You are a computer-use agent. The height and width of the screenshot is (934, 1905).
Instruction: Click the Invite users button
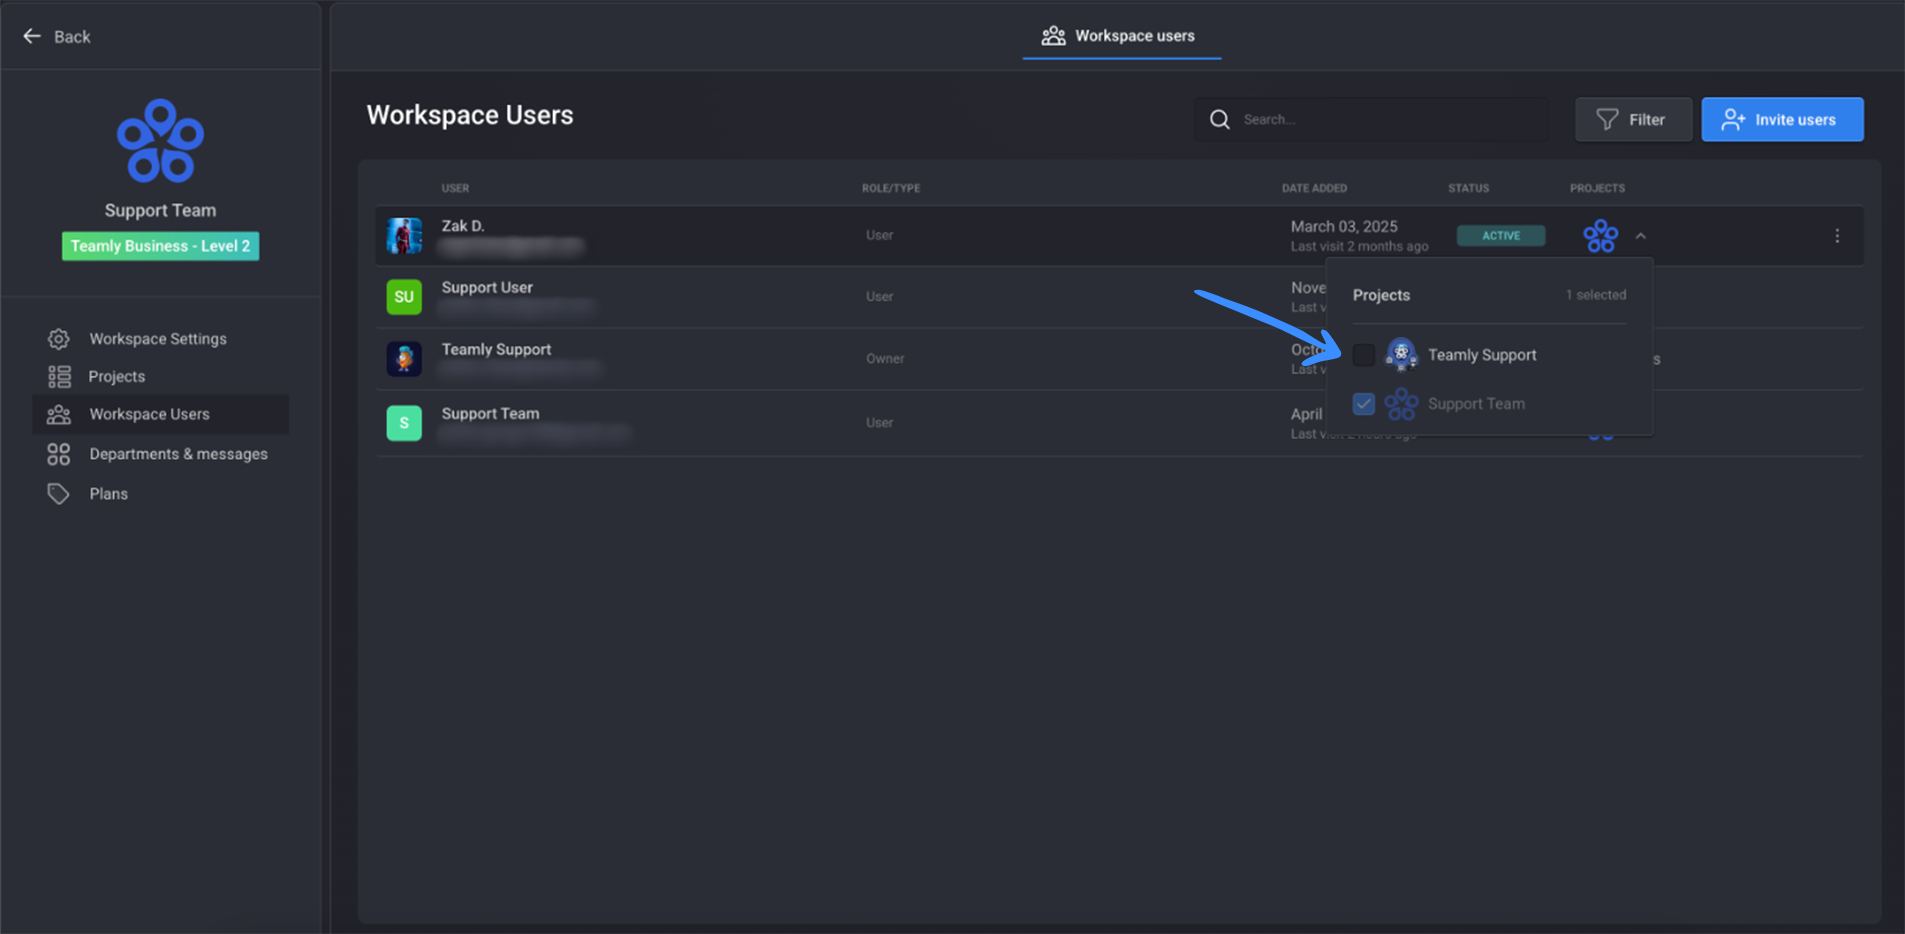1782,120
